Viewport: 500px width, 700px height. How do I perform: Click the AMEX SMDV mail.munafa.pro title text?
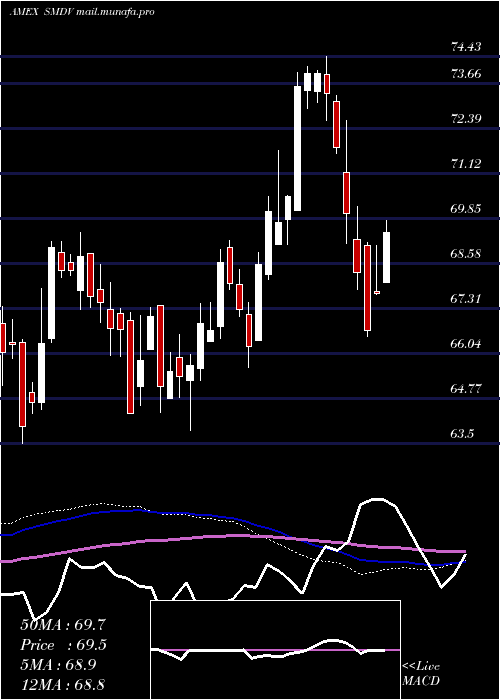[82, 12]
